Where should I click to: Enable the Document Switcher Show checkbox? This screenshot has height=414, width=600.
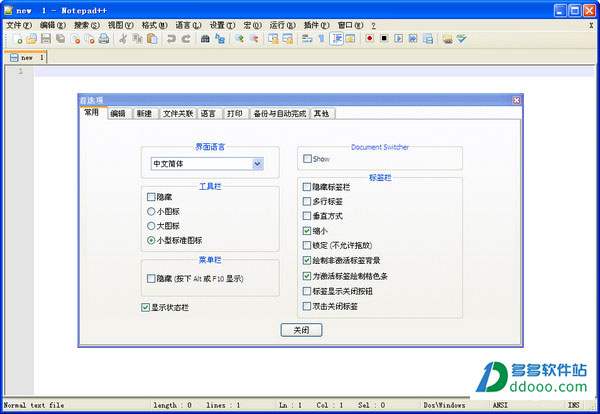tap(307, 158)
